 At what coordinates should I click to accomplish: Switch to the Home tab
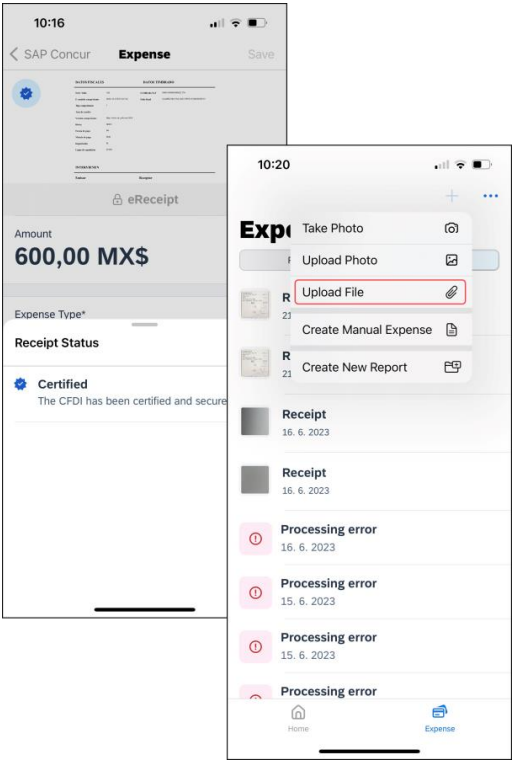tap(298, 718)
